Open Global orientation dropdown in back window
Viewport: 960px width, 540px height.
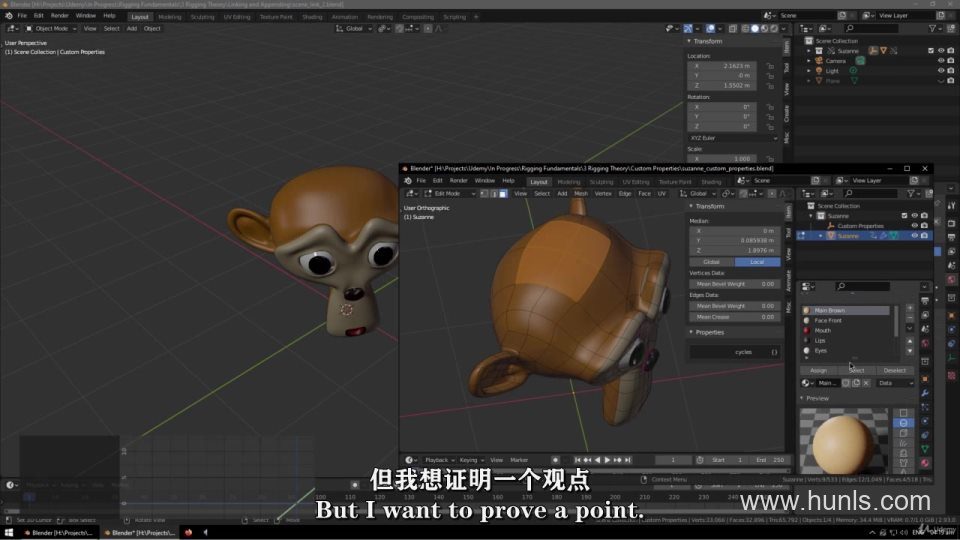[354, 29]
